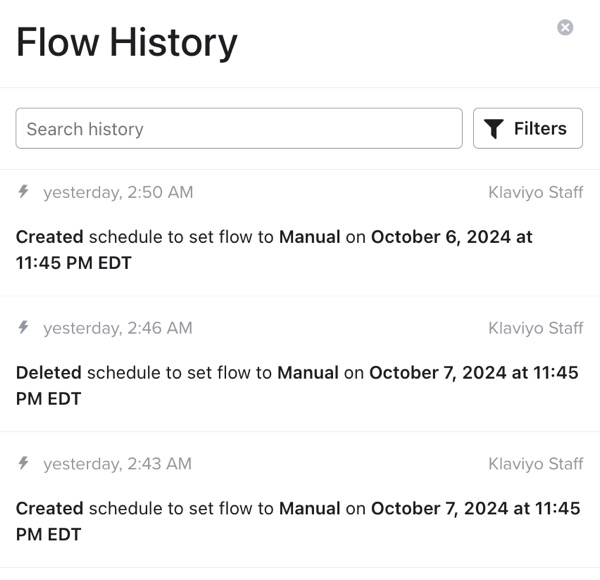Open the Filters button

coord(527,129)
